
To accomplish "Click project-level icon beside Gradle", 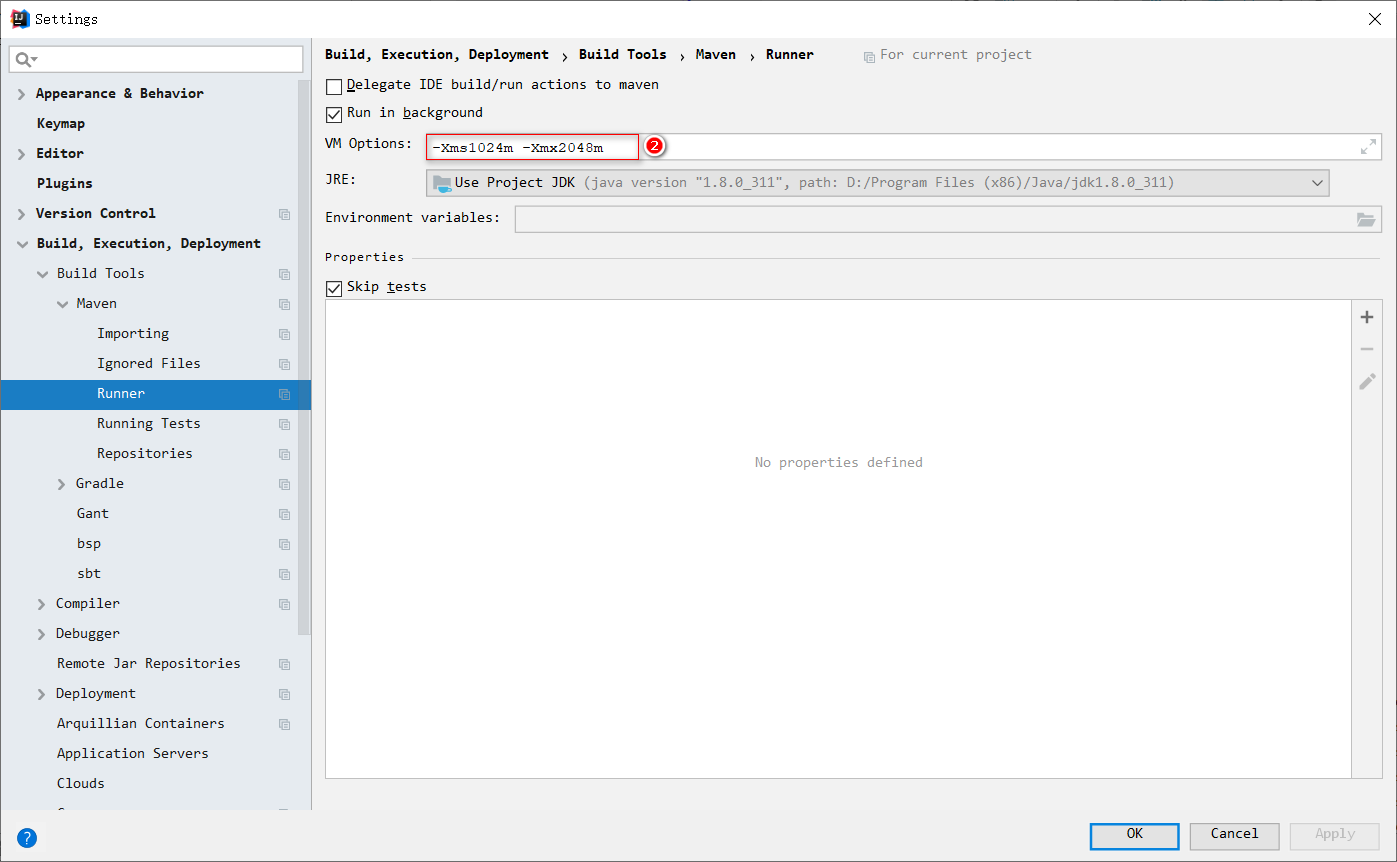I will click(x=285, y=484).
